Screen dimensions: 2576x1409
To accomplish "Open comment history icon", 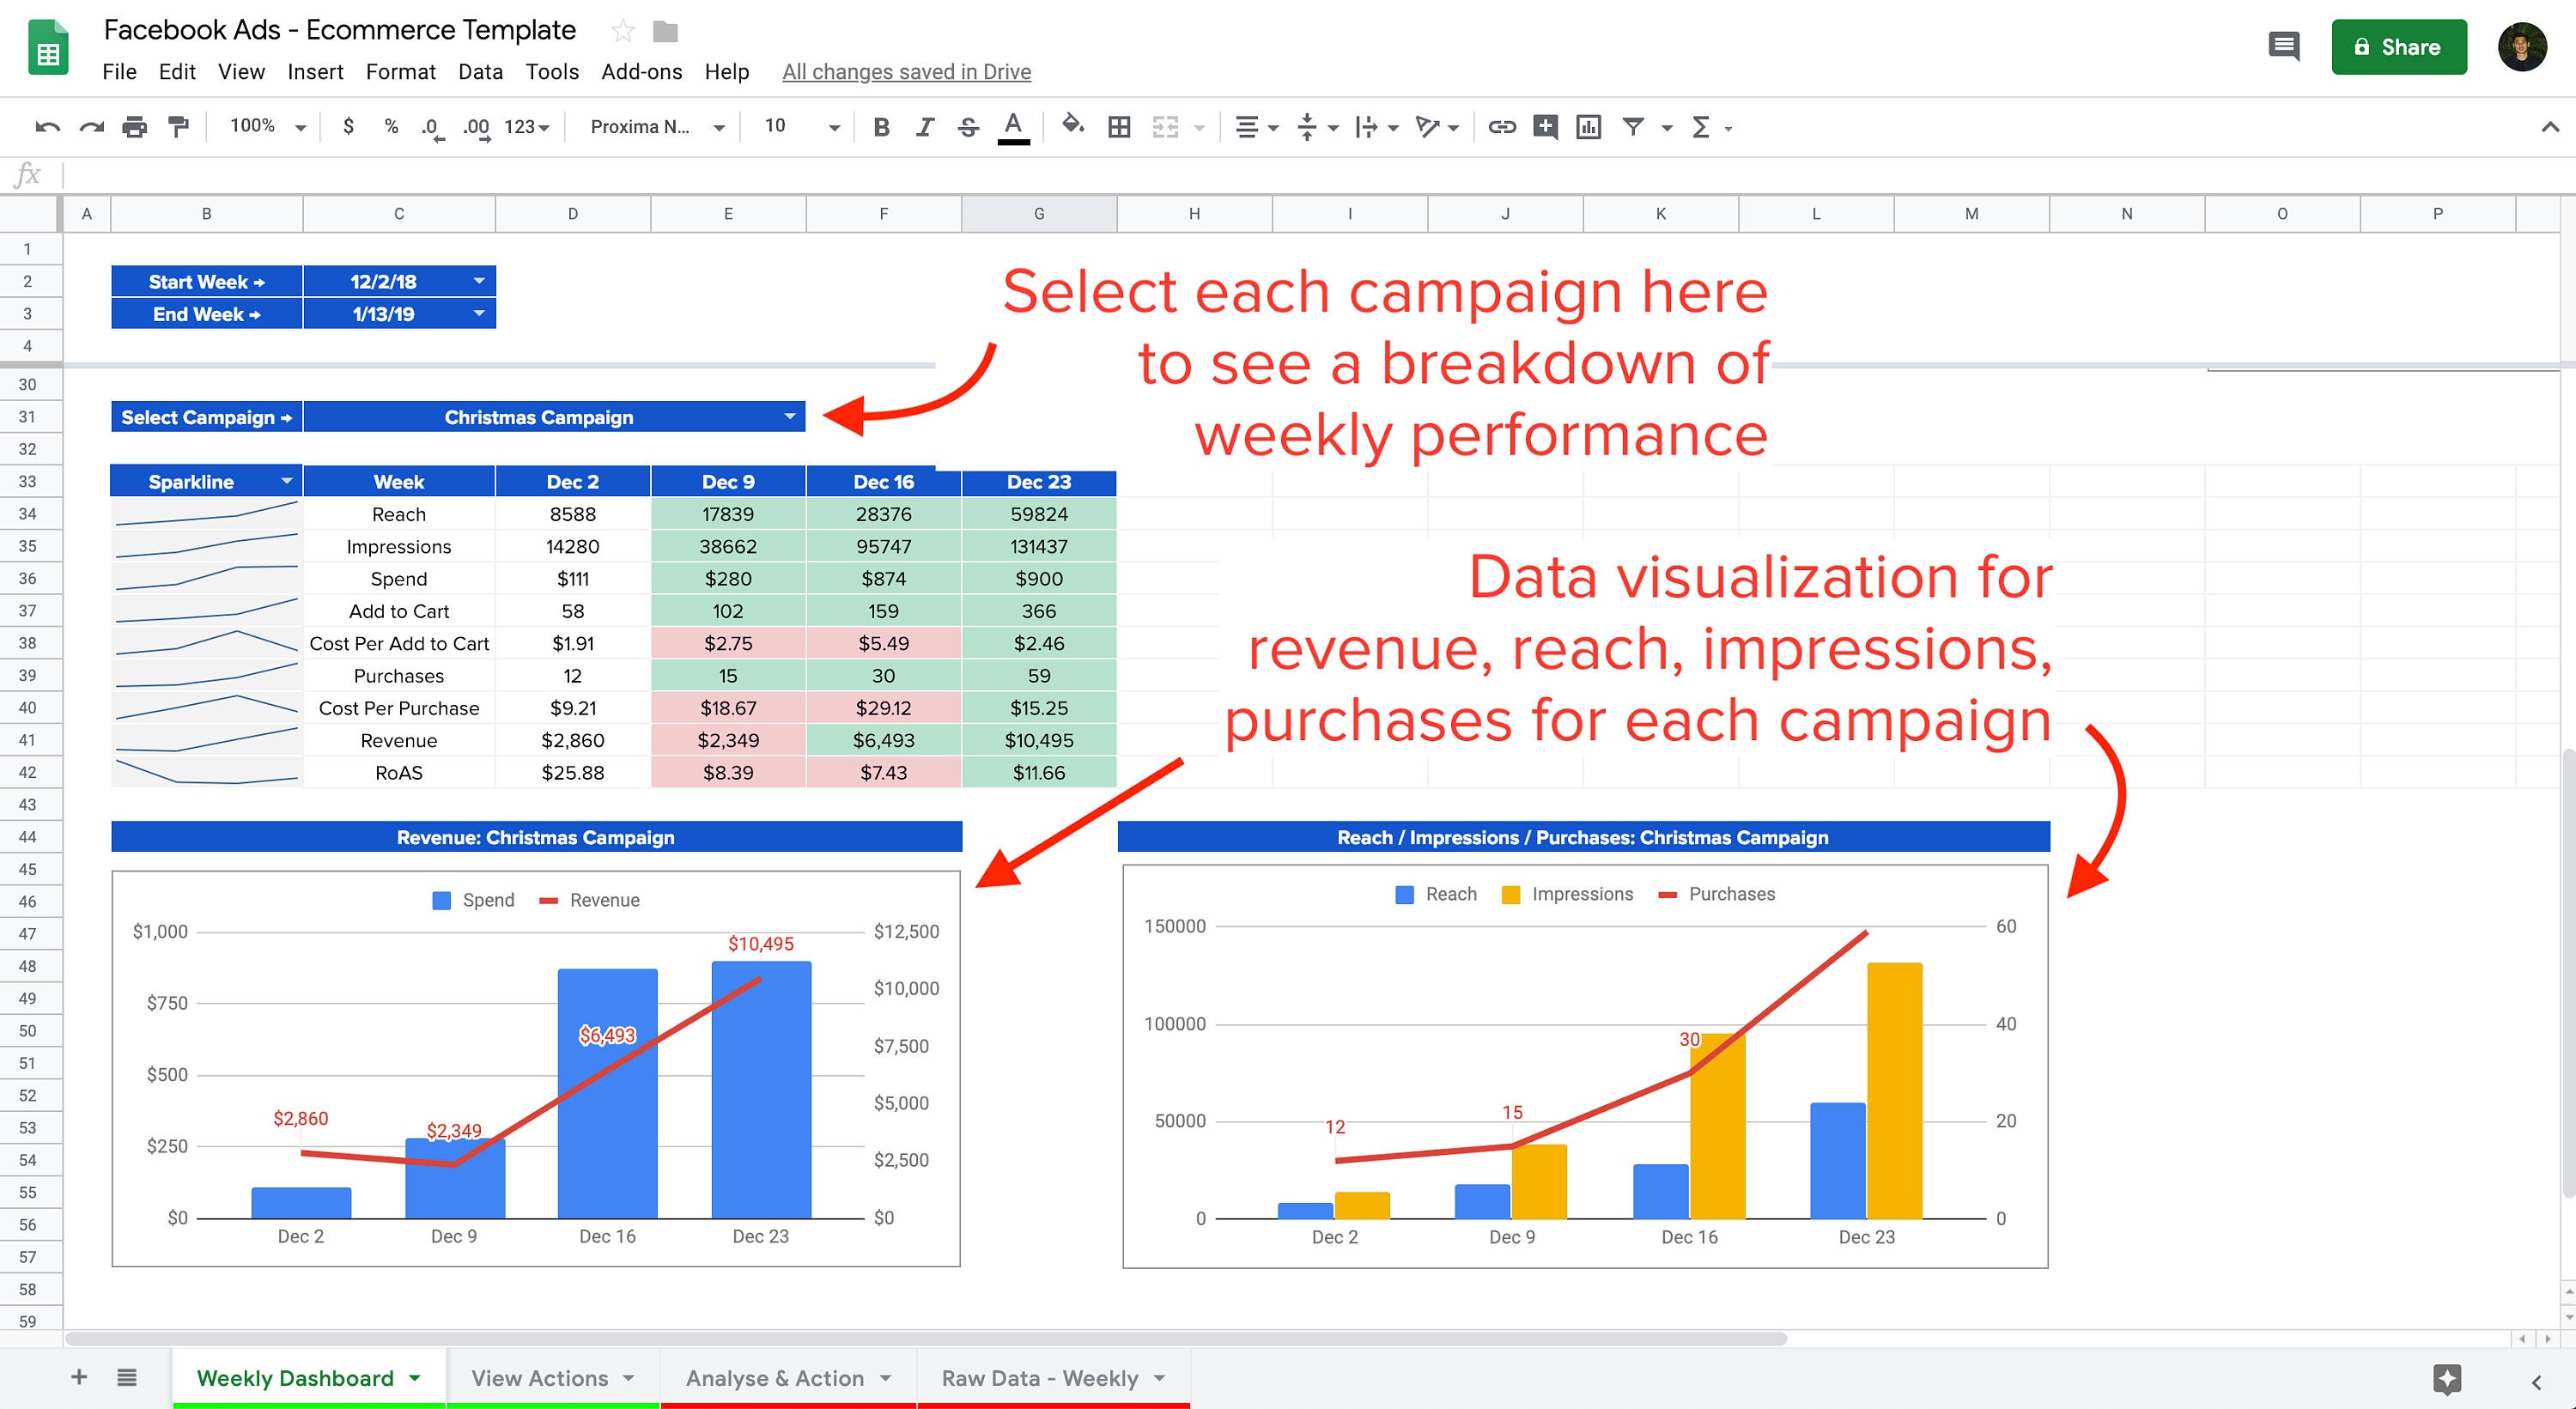I will [2284, 46].
